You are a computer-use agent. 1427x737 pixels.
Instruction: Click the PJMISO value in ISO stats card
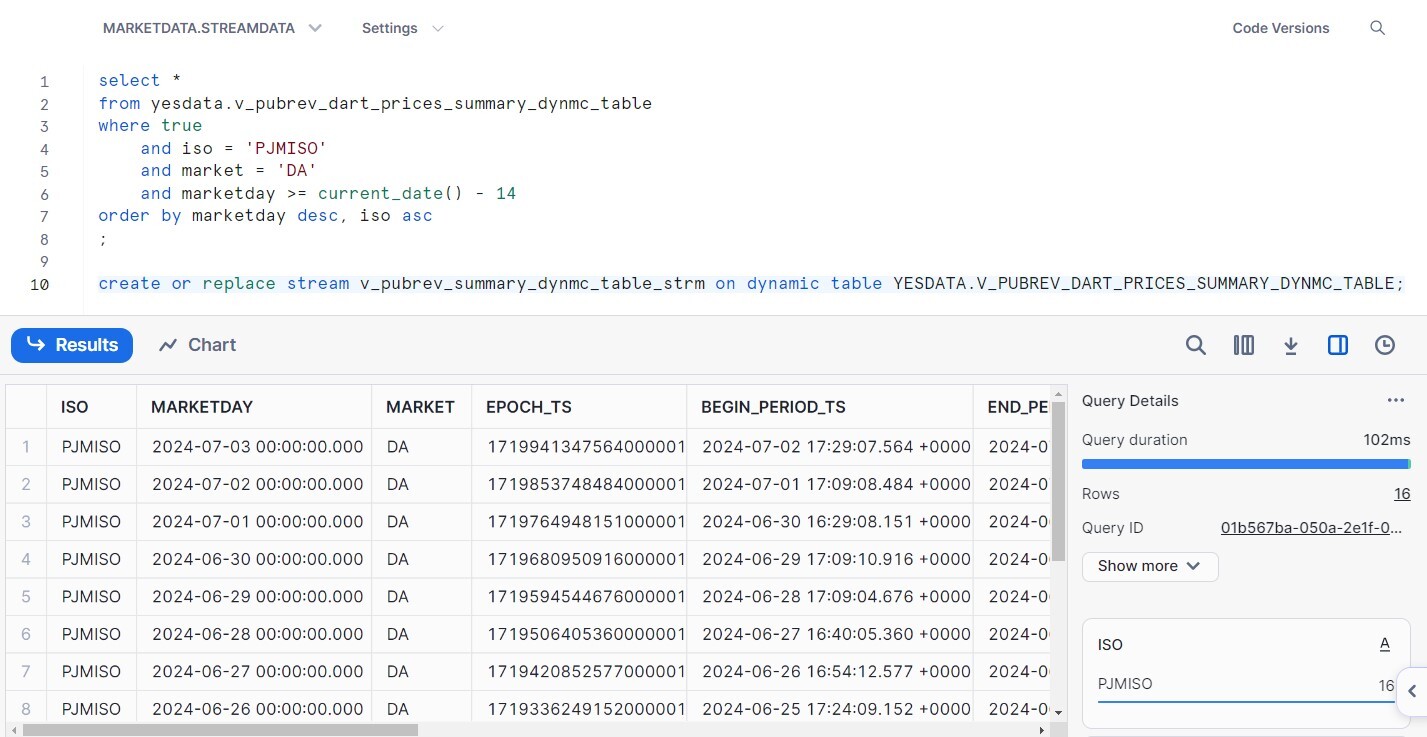tap(1125, 685)
